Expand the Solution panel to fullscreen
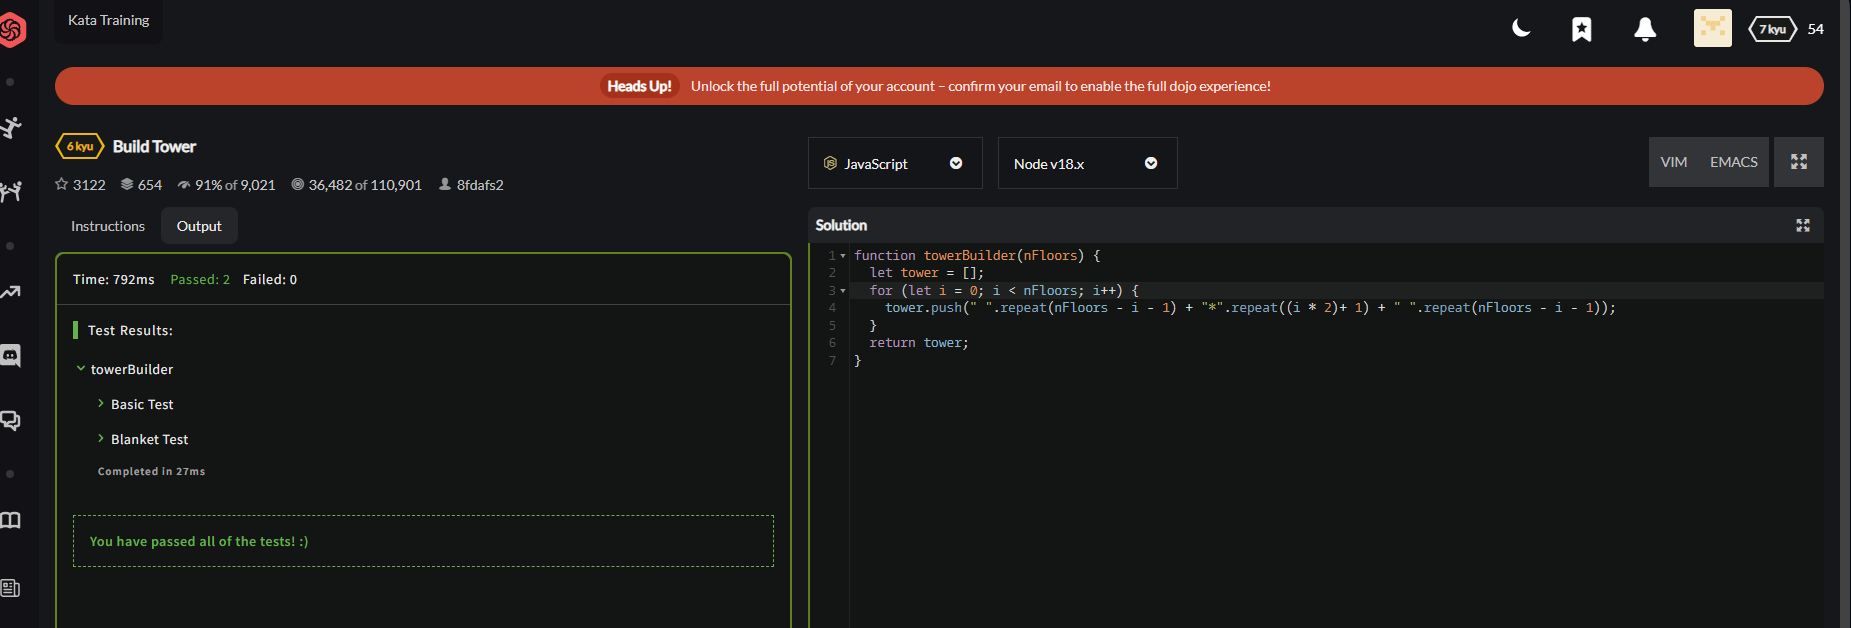 click(x=1802, y=226)
